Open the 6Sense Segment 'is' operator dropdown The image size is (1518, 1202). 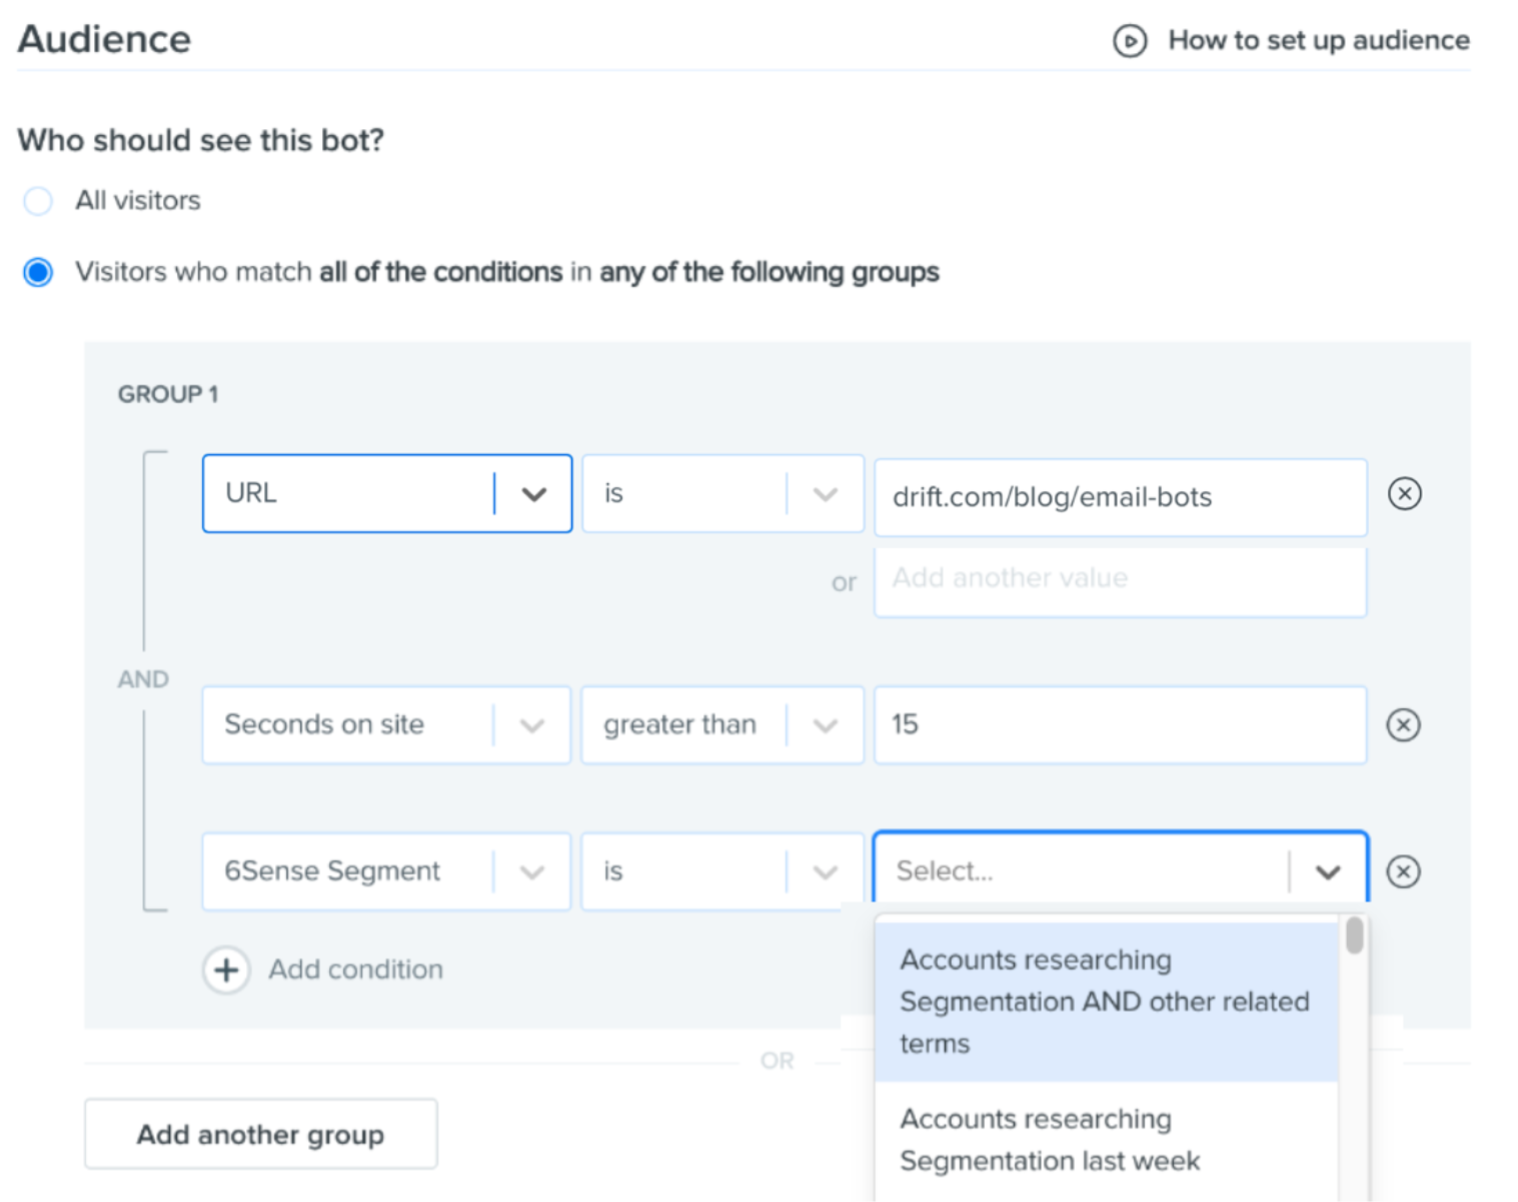coord(723,871)
